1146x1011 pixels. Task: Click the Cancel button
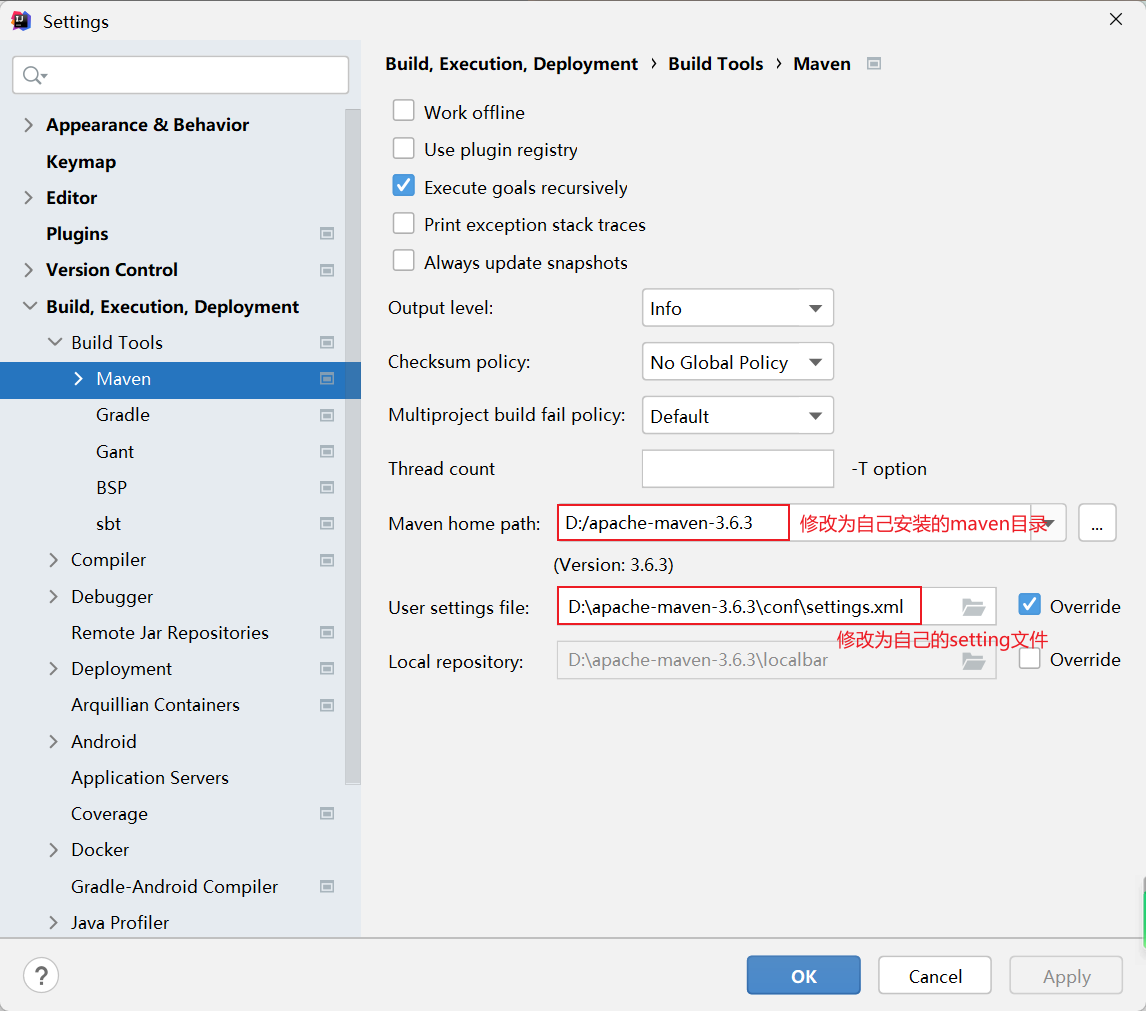935,975
